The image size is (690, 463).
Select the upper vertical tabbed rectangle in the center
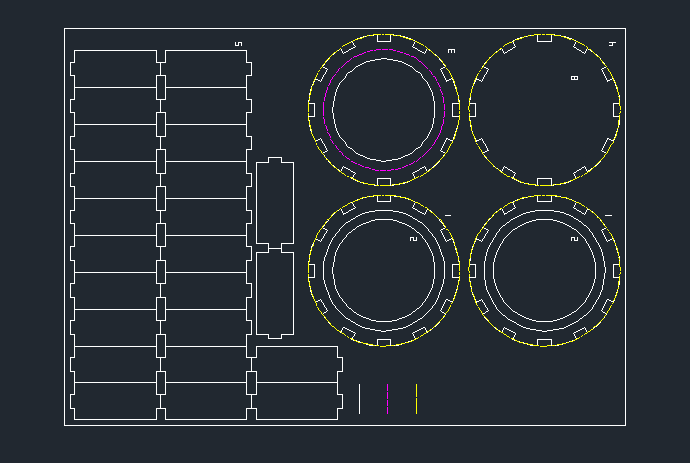click(275, 203)
